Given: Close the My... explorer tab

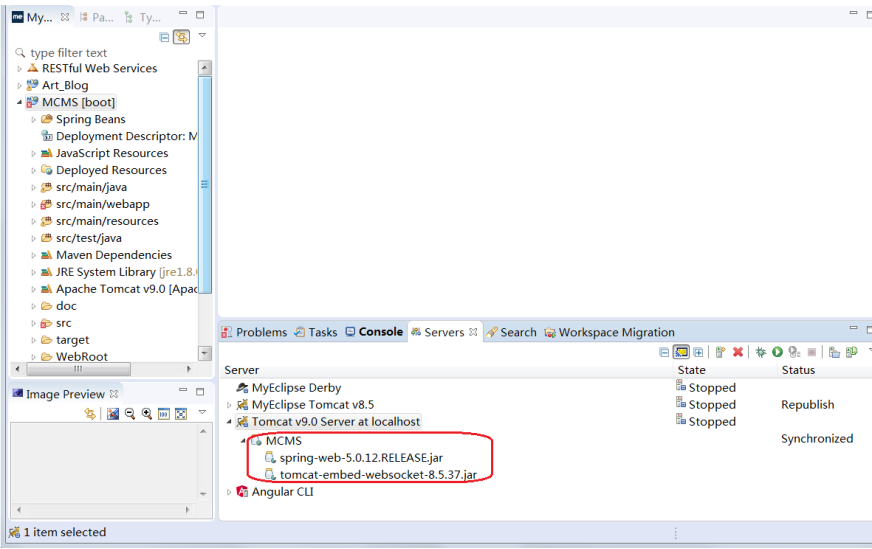Looking at the screenshot, I should [65, 17].
